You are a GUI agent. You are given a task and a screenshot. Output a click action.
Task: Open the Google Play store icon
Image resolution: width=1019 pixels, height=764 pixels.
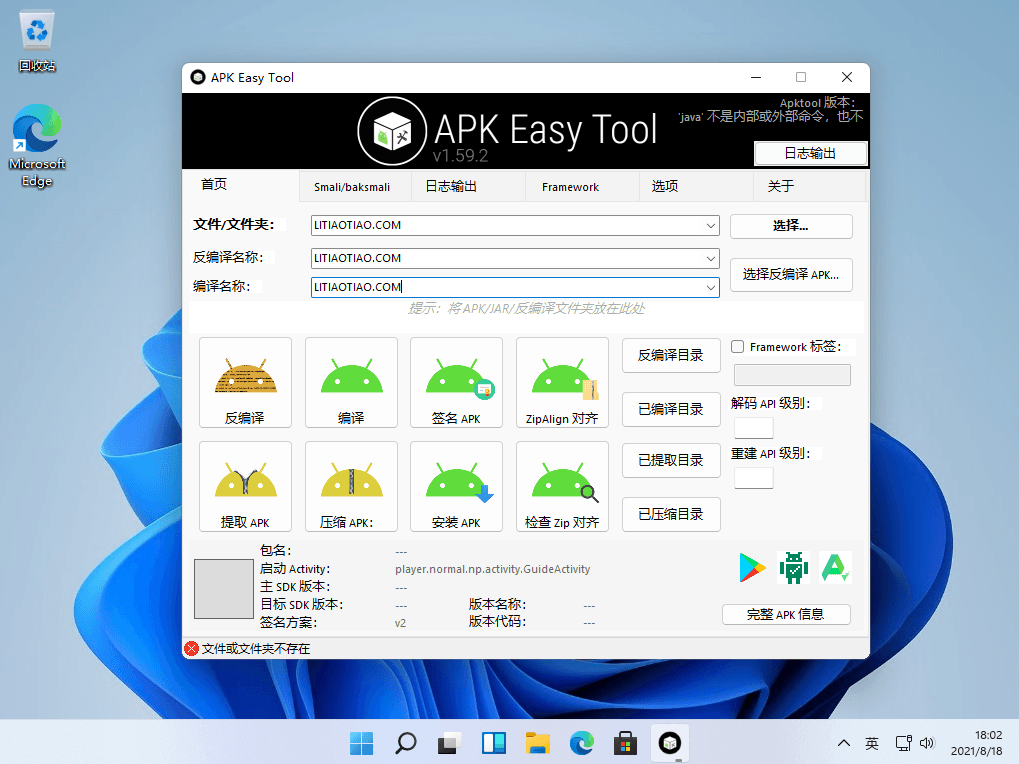click(x=752, y=568)
